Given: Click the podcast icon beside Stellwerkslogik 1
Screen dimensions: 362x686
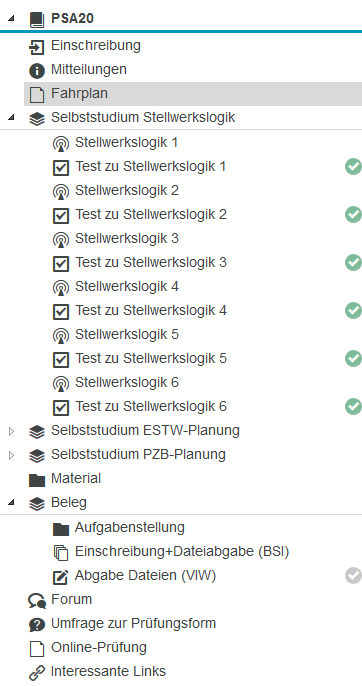Looking at the screenshot, I should point(61,144).
